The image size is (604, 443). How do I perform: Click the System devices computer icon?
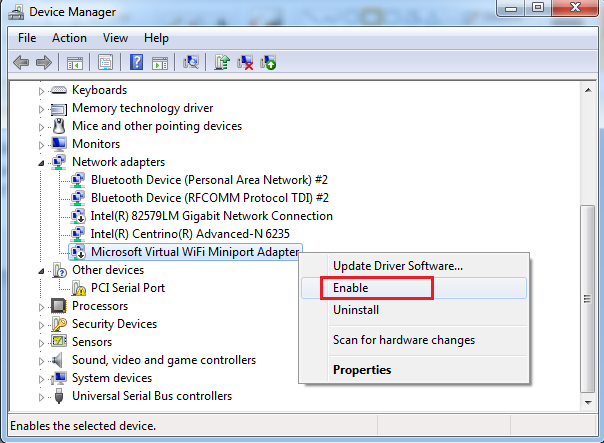point(59,378)
